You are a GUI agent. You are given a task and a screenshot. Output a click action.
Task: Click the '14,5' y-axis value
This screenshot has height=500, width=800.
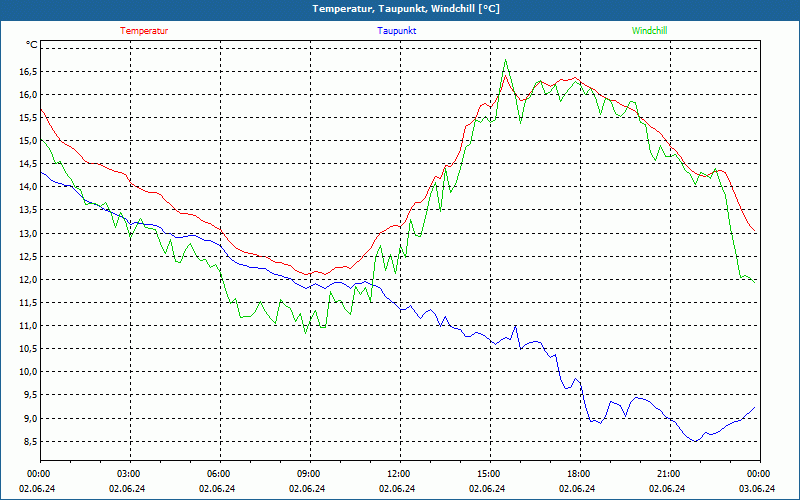tap(28, 164)
